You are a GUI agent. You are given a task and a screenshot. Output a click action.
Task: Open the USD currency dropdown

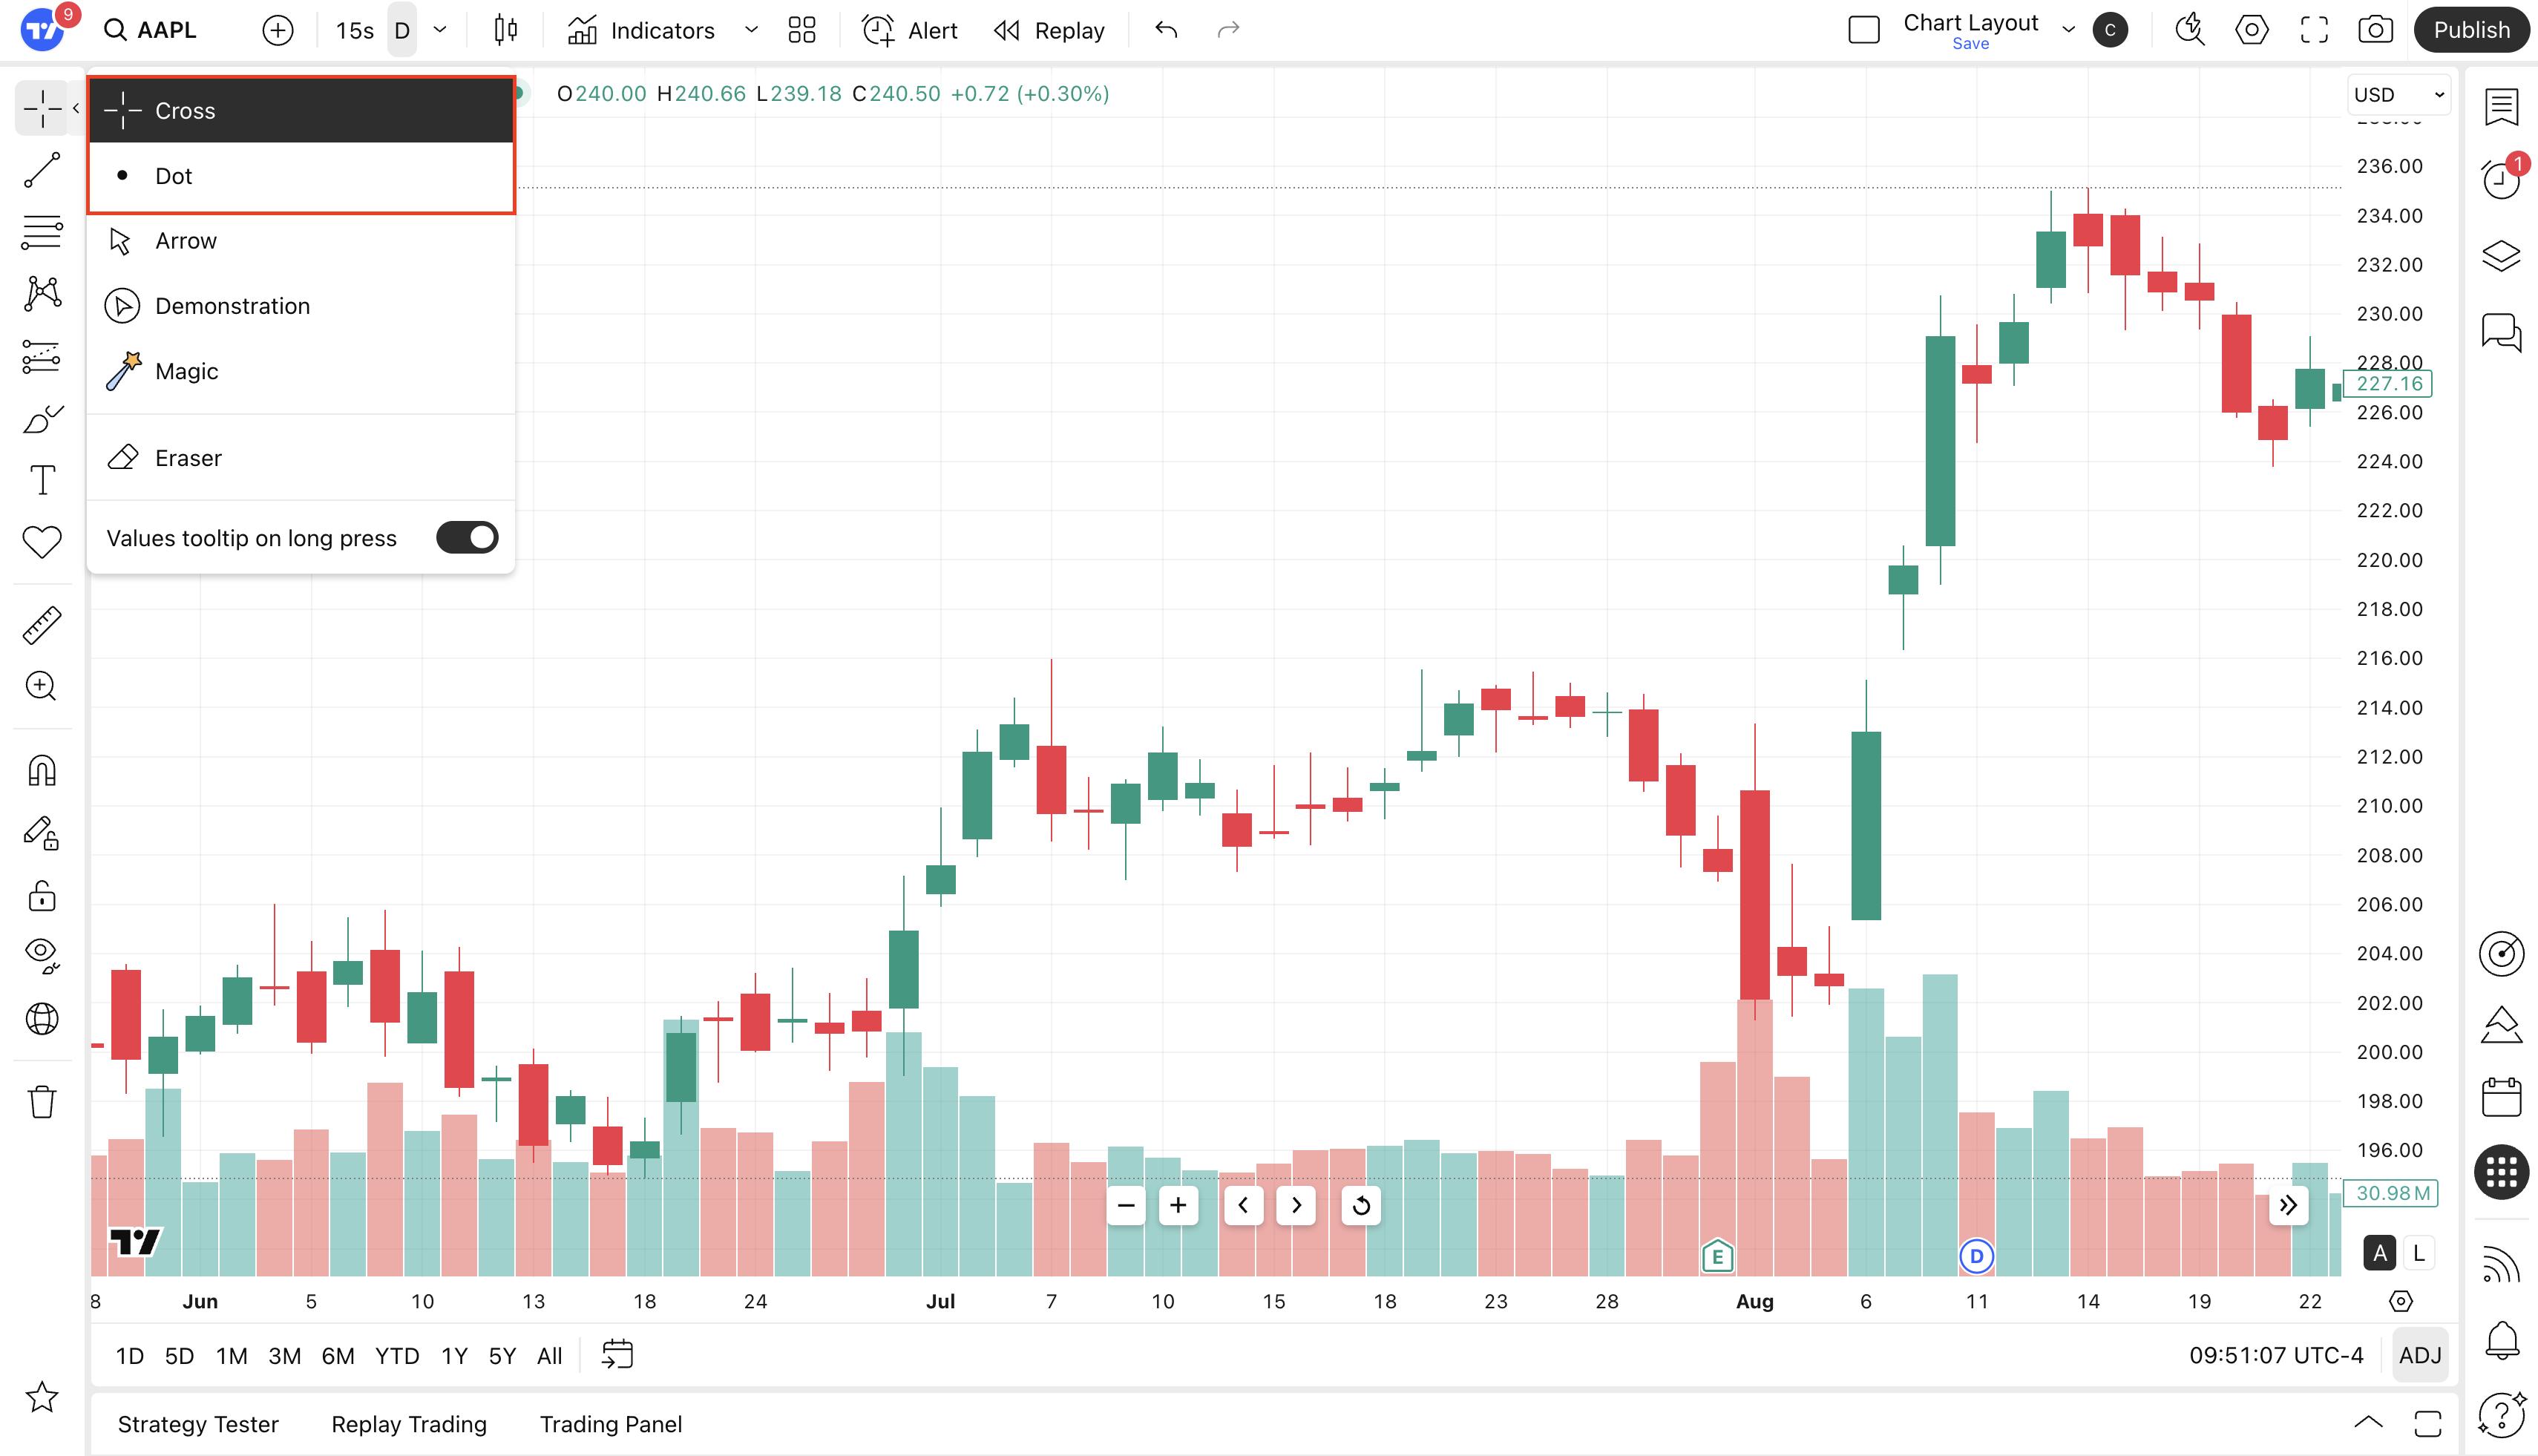(x=2397, y=94)
